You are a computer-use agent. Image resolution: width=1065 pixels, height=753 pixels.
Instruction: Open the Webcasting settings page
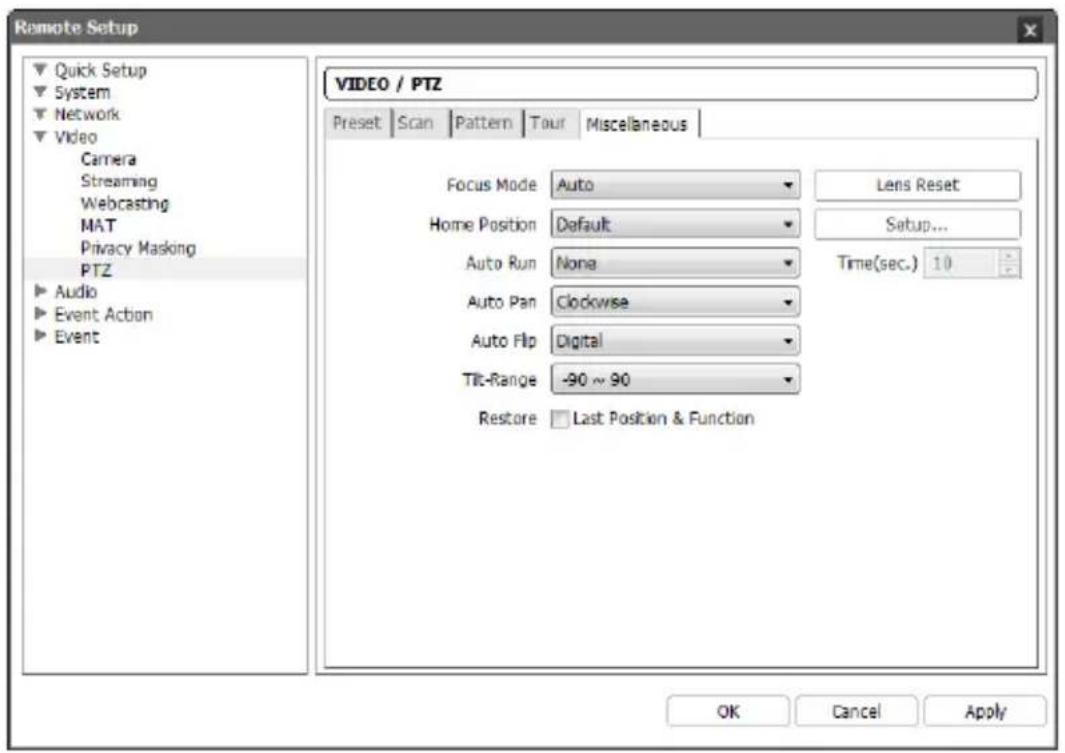click(x=124, y=204)
